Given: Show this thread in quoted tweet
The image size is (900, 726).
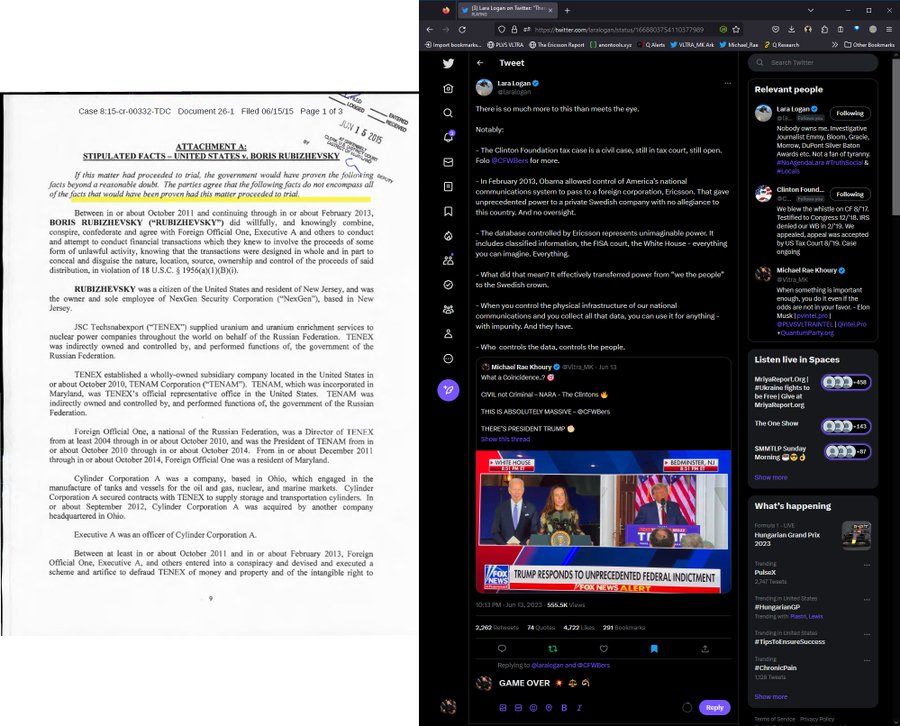Looking at the screenshot, I should click(505, 439).
